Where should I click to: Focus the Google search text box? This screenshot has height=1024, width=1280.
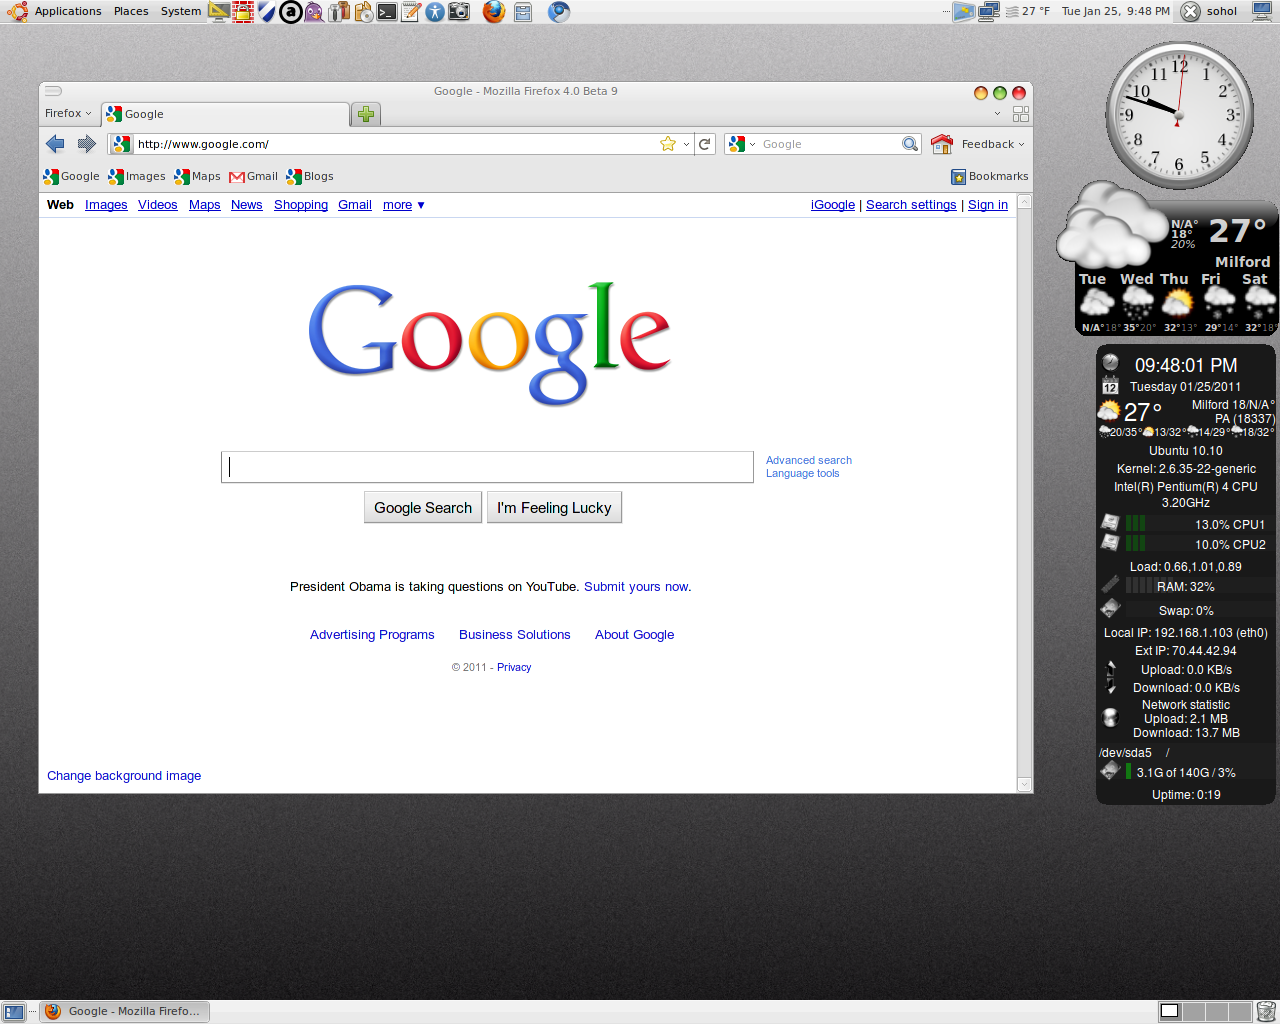[487, 467]
